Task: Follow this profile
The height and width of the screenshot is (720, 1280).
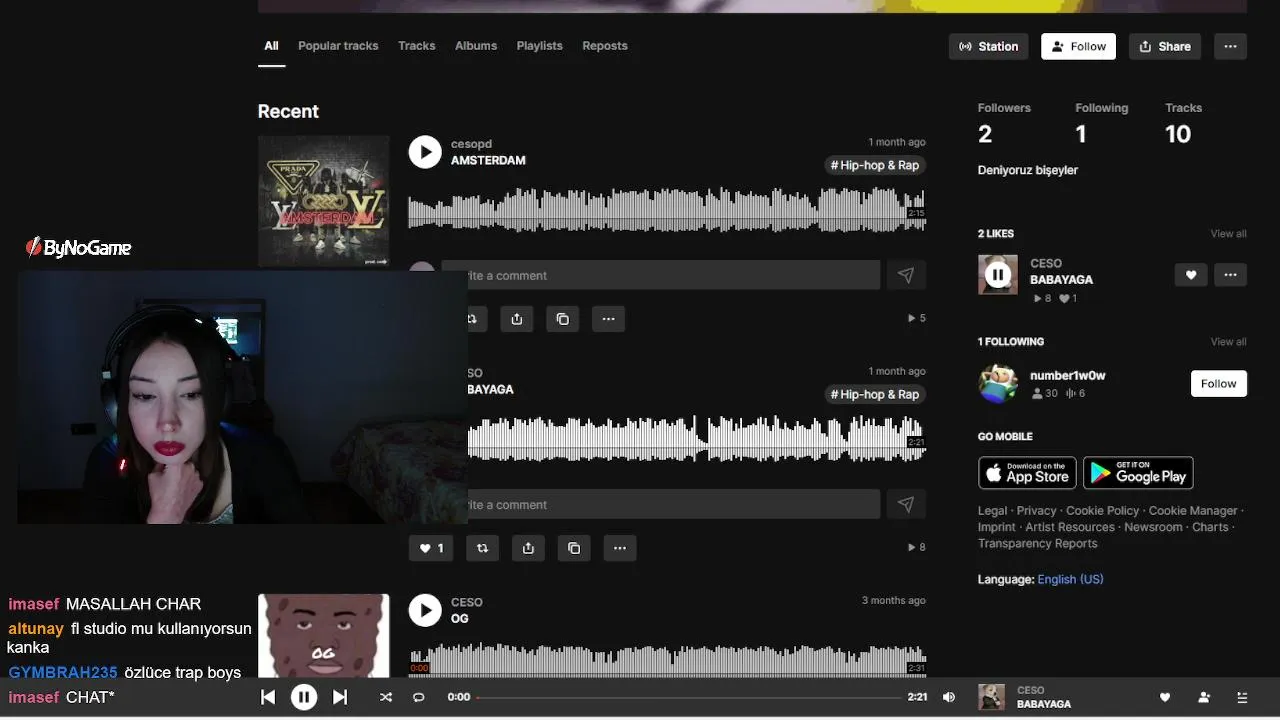Action: pyautogui.click(x=1078, y=46)
